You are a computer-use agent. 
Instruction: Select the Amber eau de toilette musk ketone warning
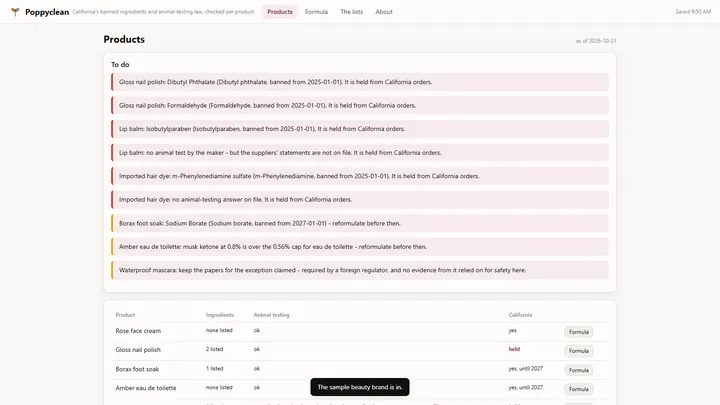[360, 247]
